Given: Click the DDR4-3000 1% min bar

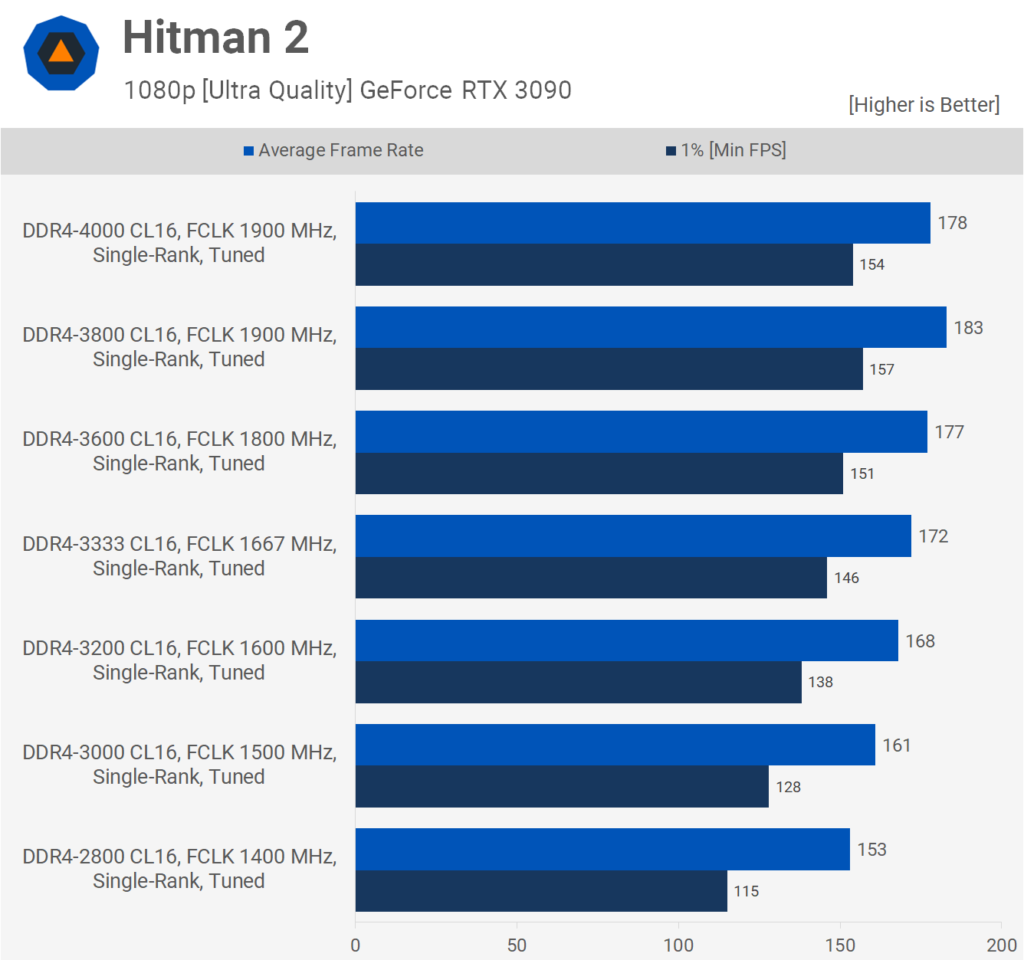Looking at the screenshot, I should pyautogui.click(x=561, y=787).
